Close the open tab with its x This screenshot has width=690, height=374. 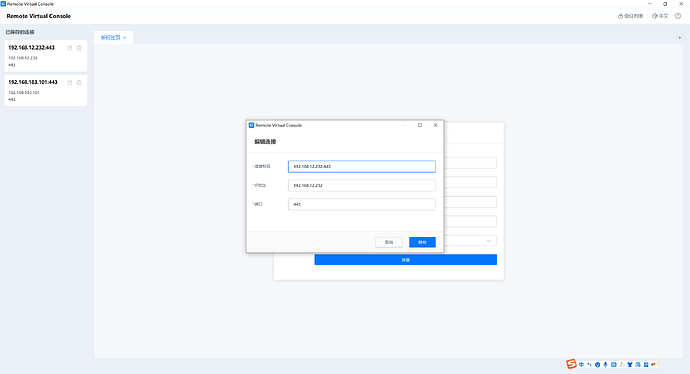point(125,38)
